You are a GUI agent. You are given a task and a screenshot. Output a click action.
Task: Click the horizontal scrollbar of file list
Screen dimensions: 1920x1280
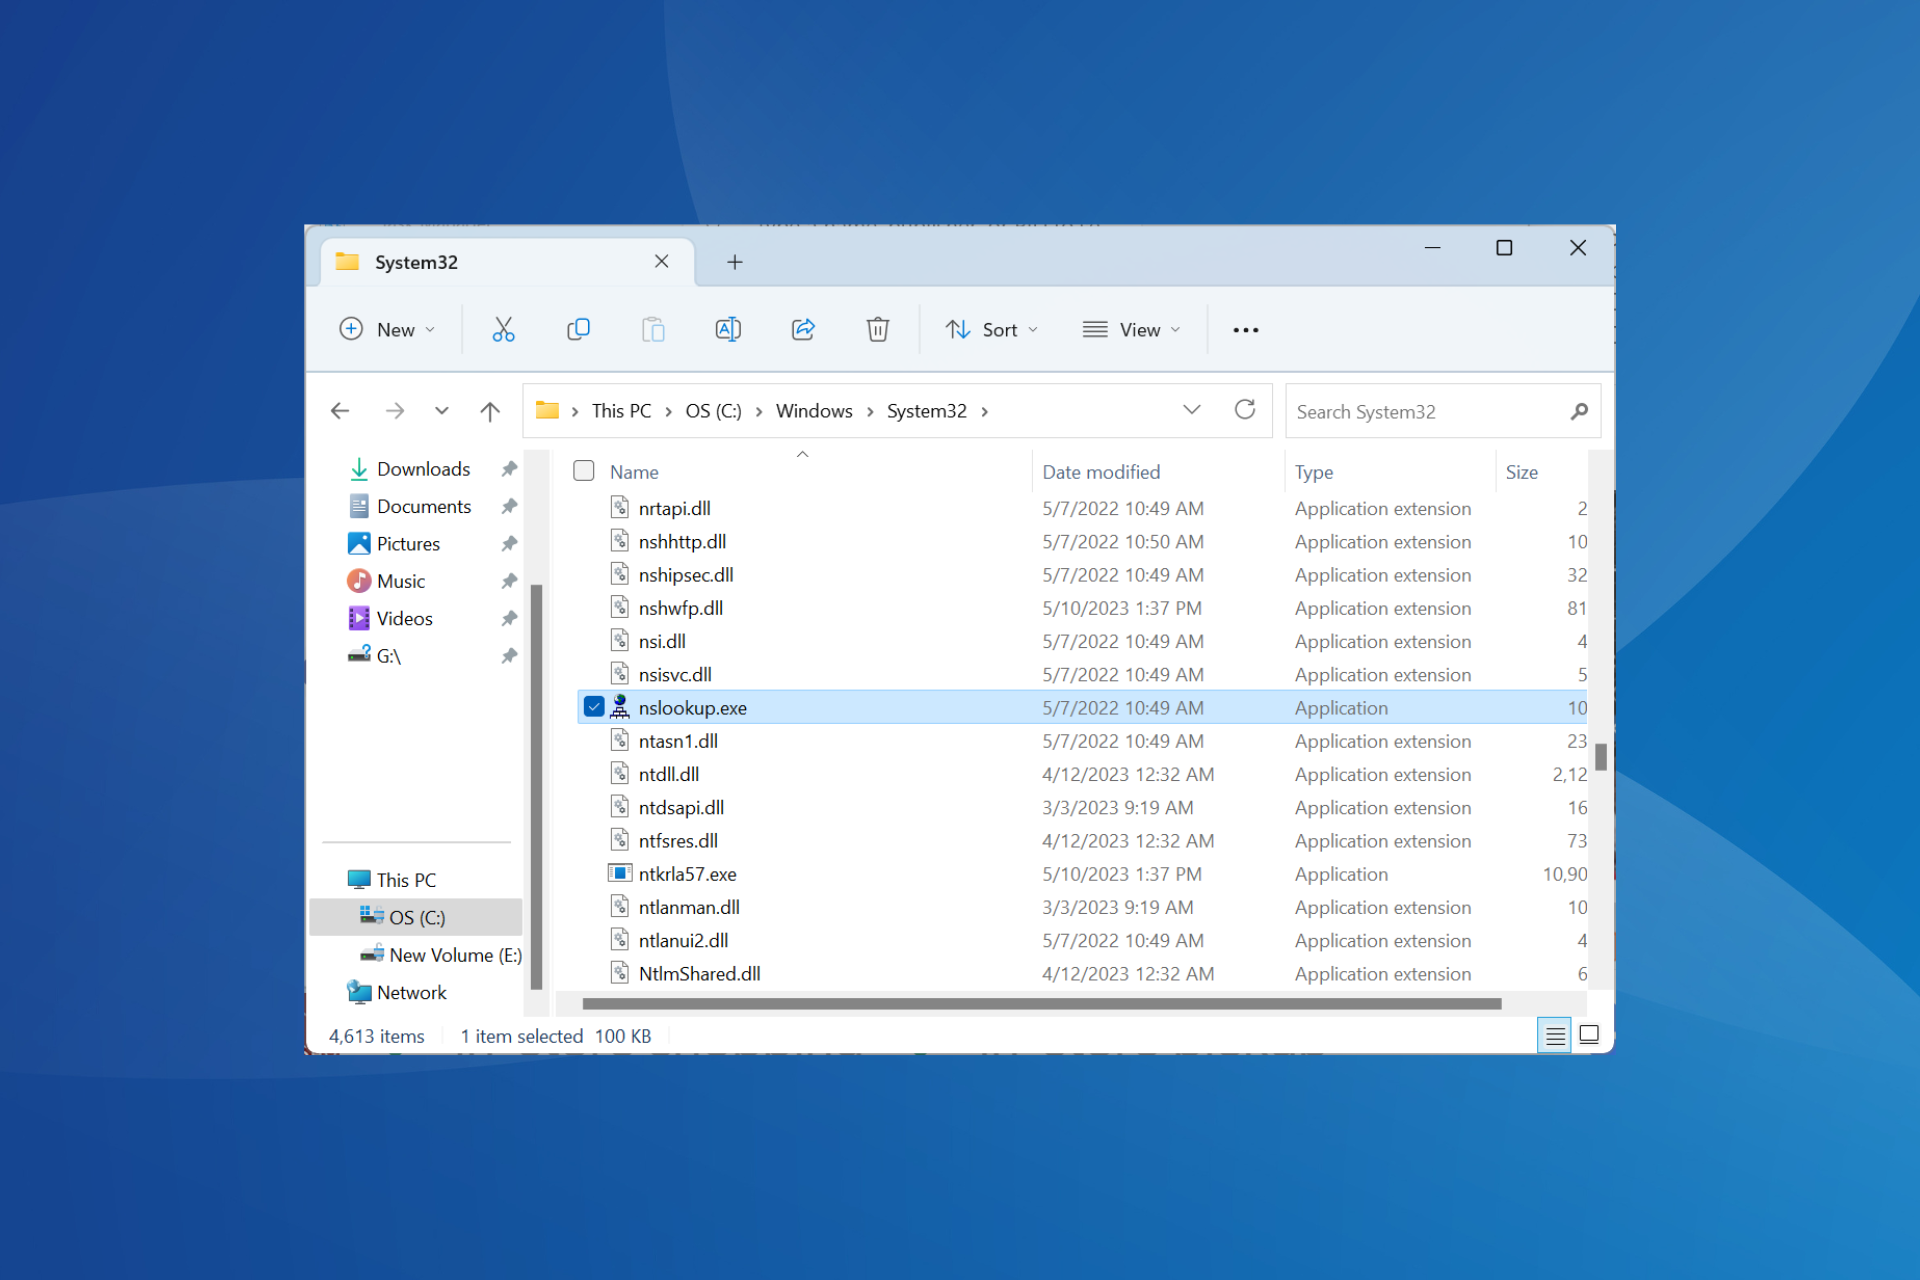[1041, 1003]
